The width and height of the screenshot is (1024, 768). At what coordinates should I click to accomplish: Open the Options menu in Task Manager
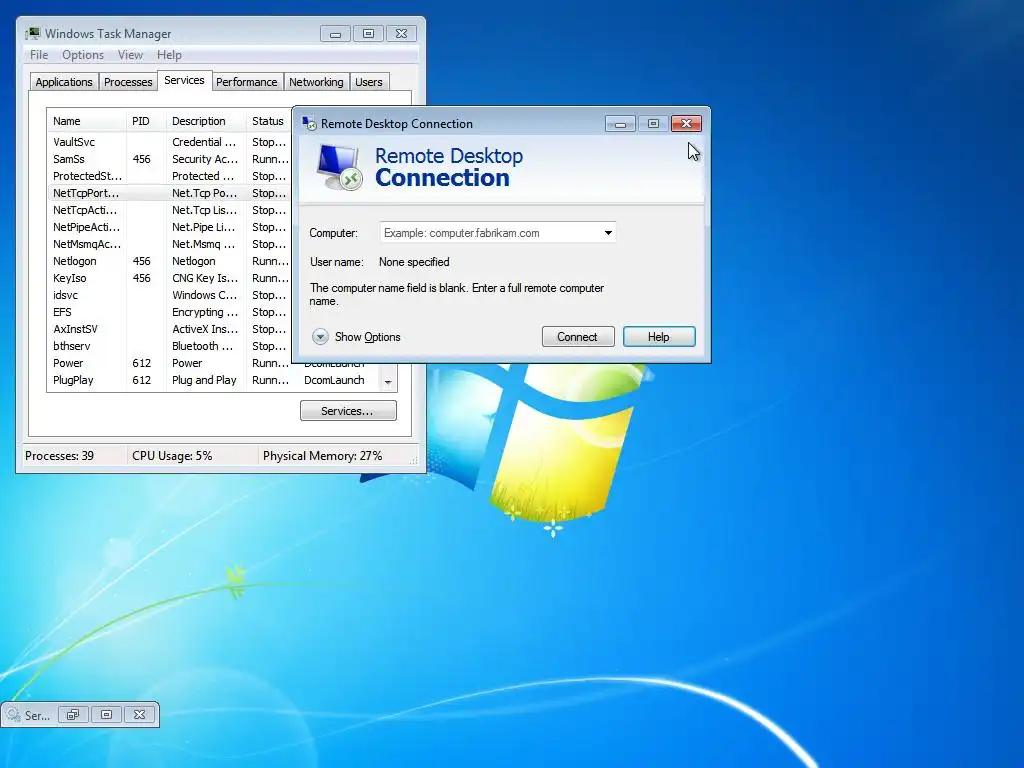point(83,55)
